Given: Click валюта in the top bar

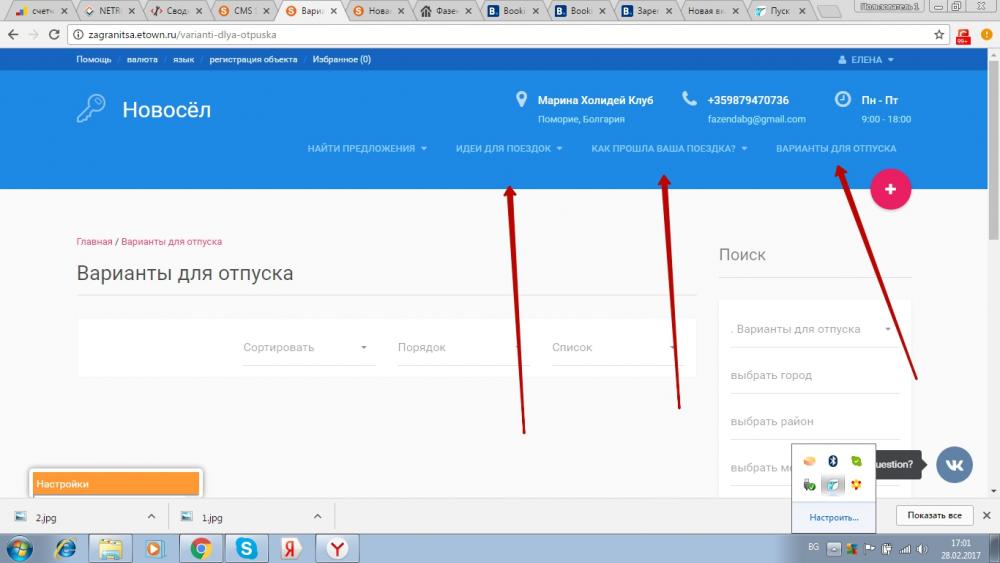Looking at the screenshot, I should (x=142, y=59).
